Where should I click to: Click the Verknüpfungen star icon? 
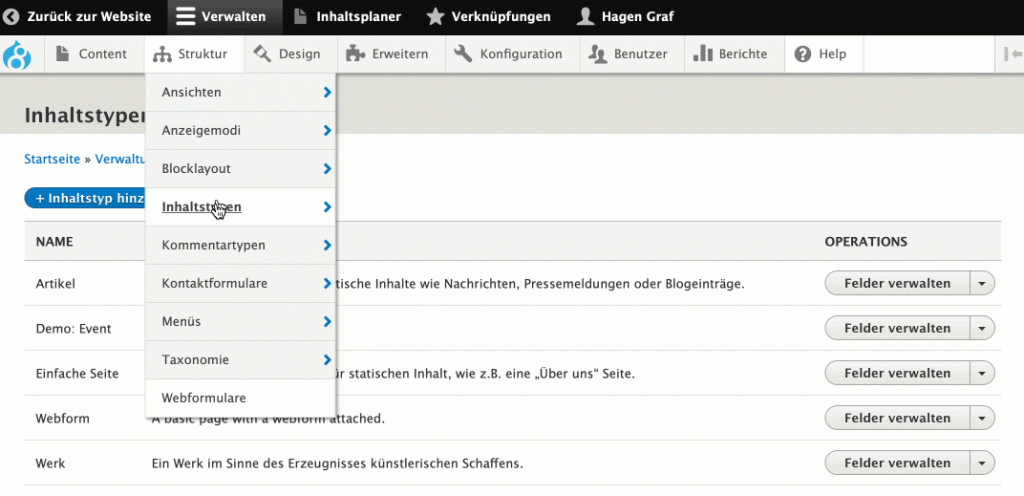click(x=435, y=16)
